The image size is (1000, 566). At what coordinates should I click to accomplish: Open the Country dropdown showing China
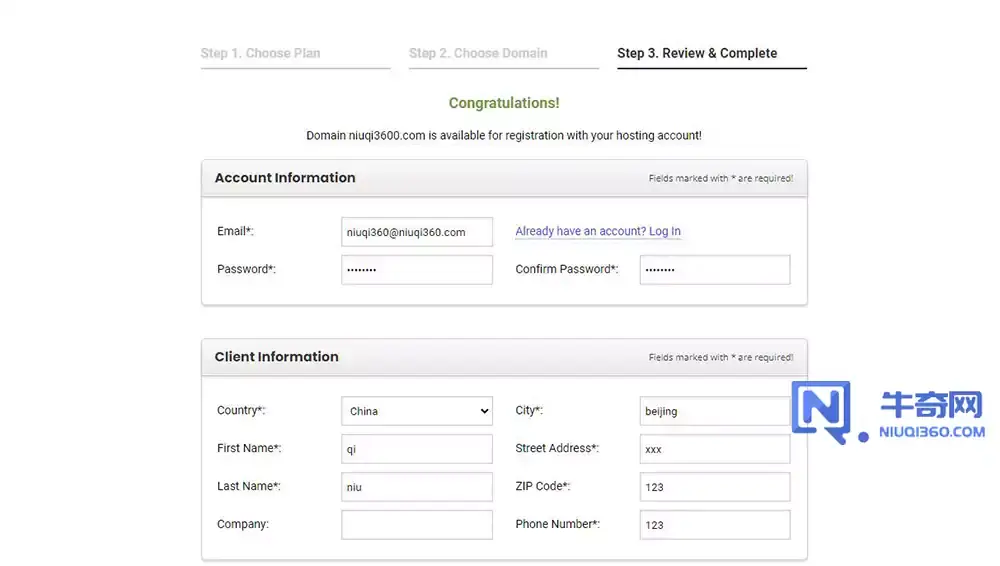click(x=417, y=411)
